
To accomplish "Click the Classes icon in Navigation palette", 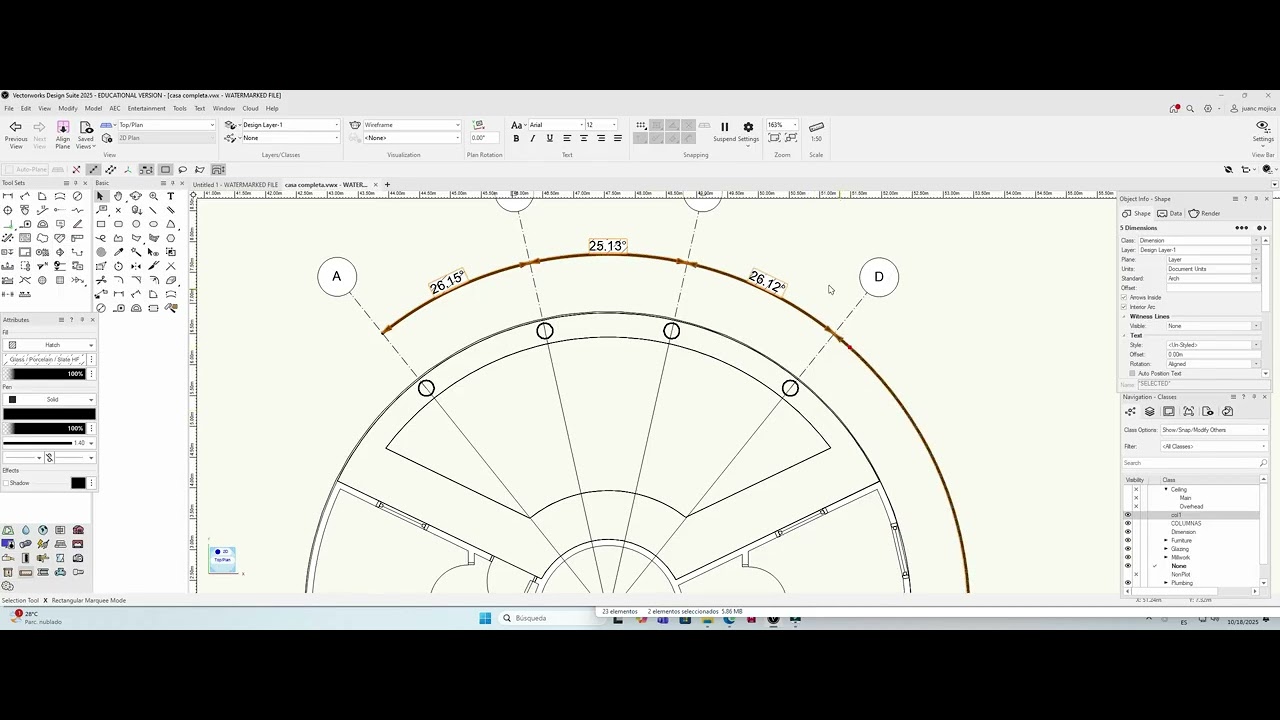I will click(1130, 411).
